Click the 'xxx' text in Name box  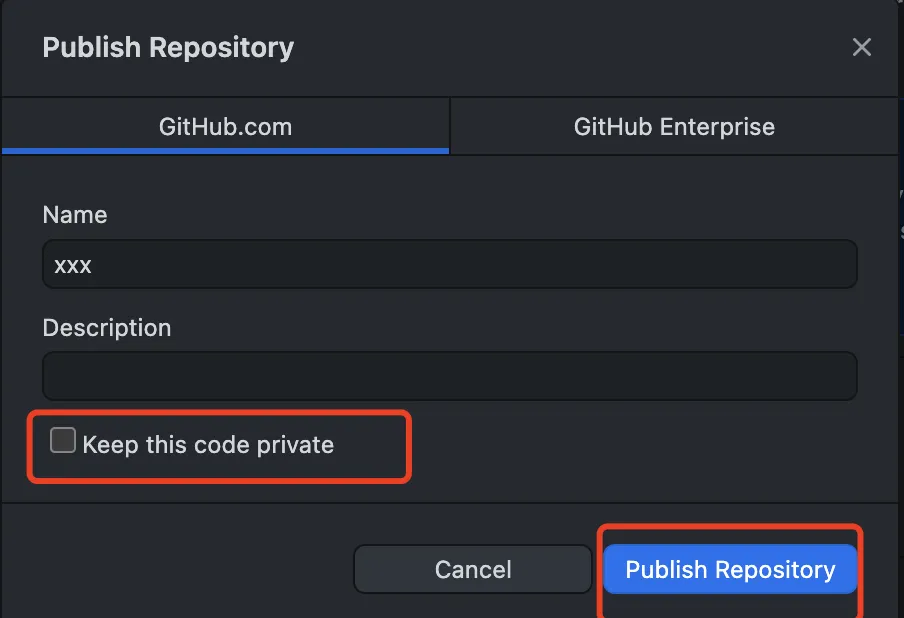click(73, 266)
